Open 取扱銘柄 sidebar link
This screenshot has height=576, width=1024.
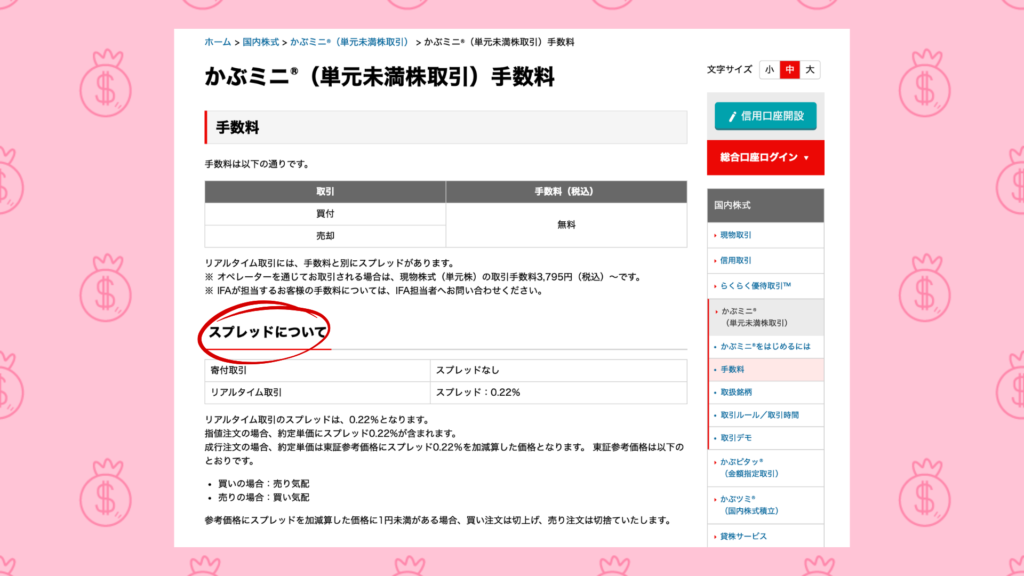coord(739,392)
